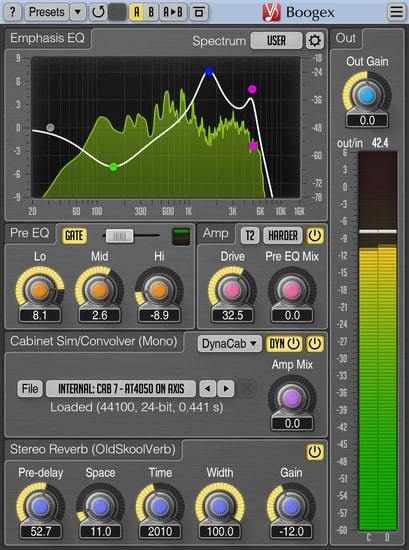409x550 pixels.
Task: Select state A comparison button
Action: [x=136, y=12]
